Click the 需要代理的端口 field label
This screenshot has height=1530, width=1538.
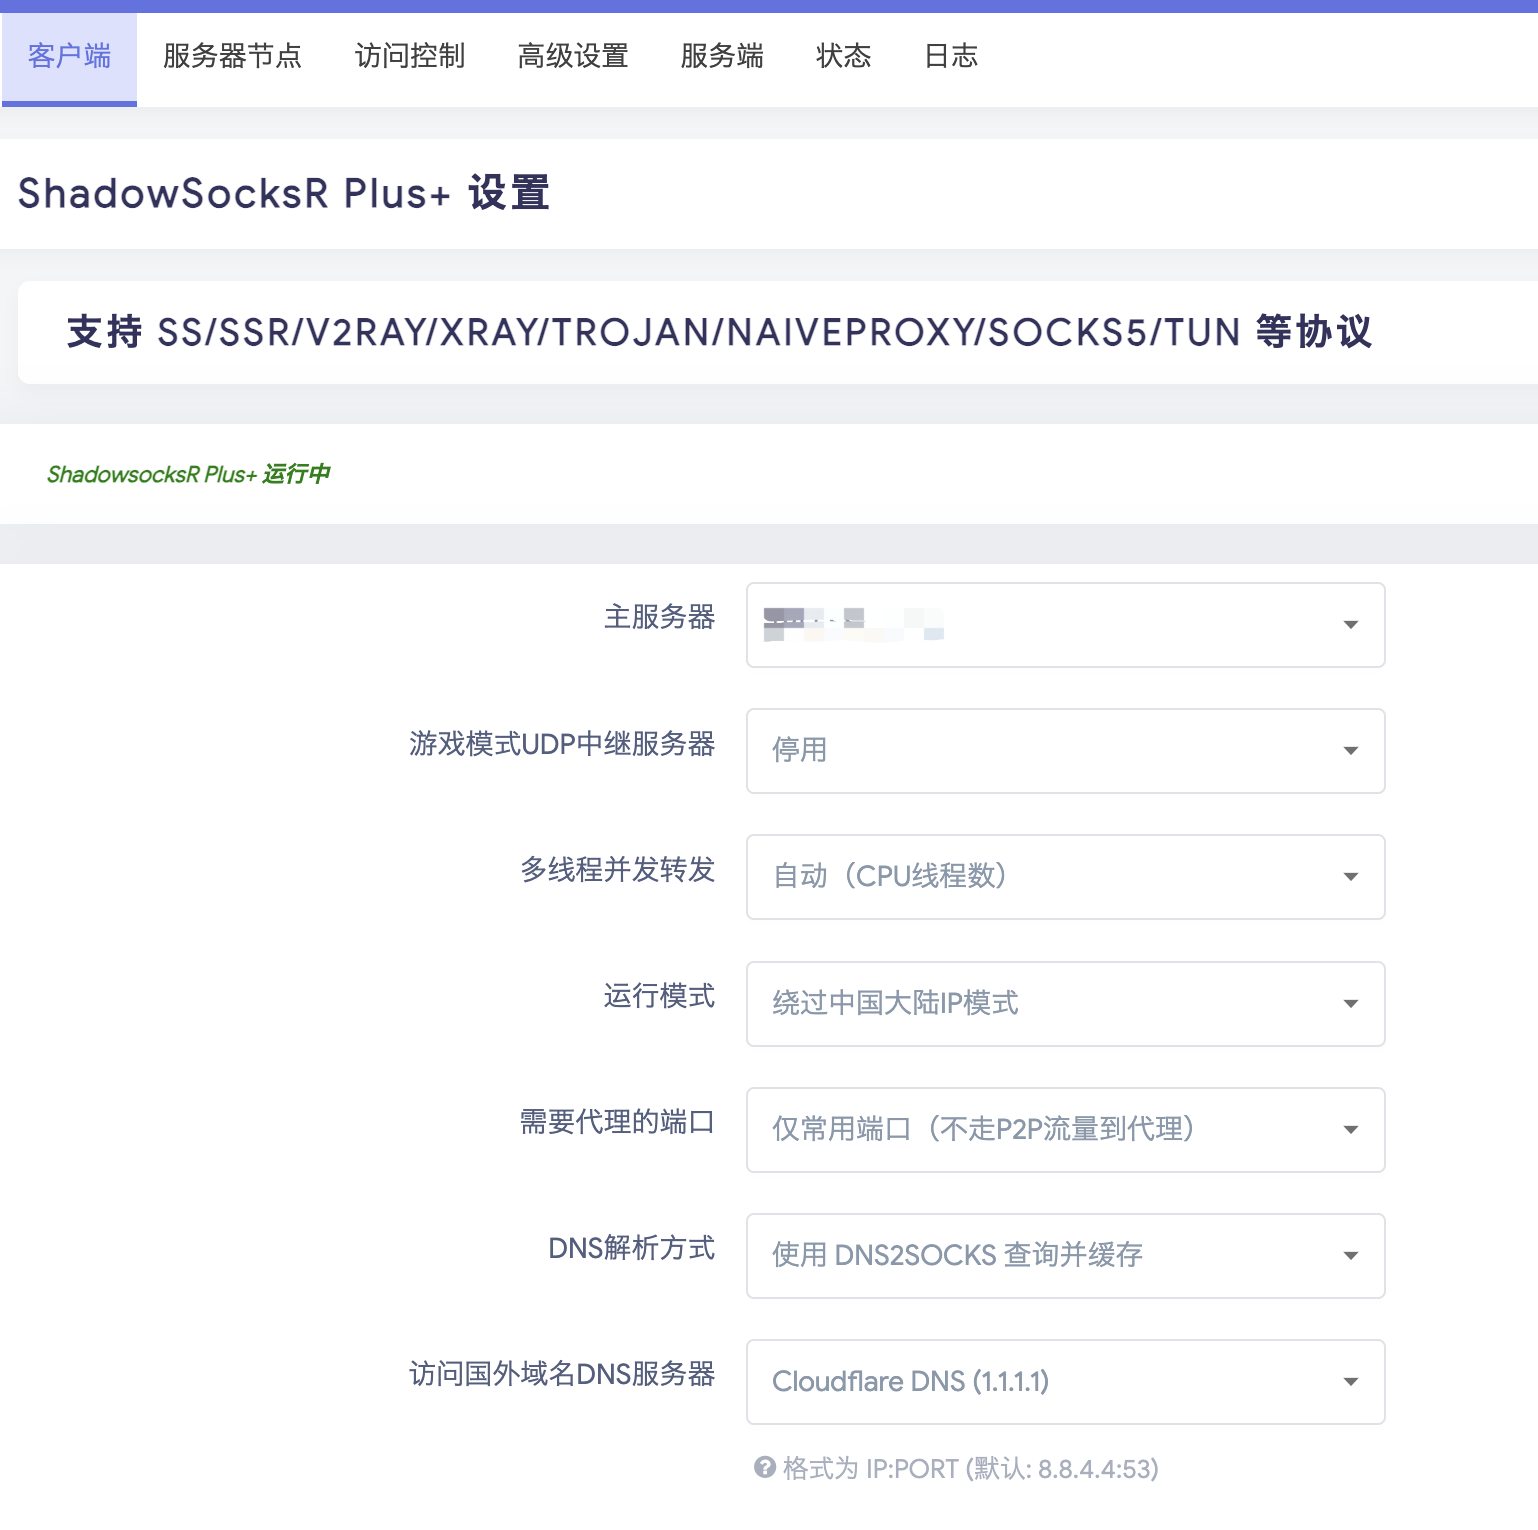pyautogui.click(x=617, y=1122)
